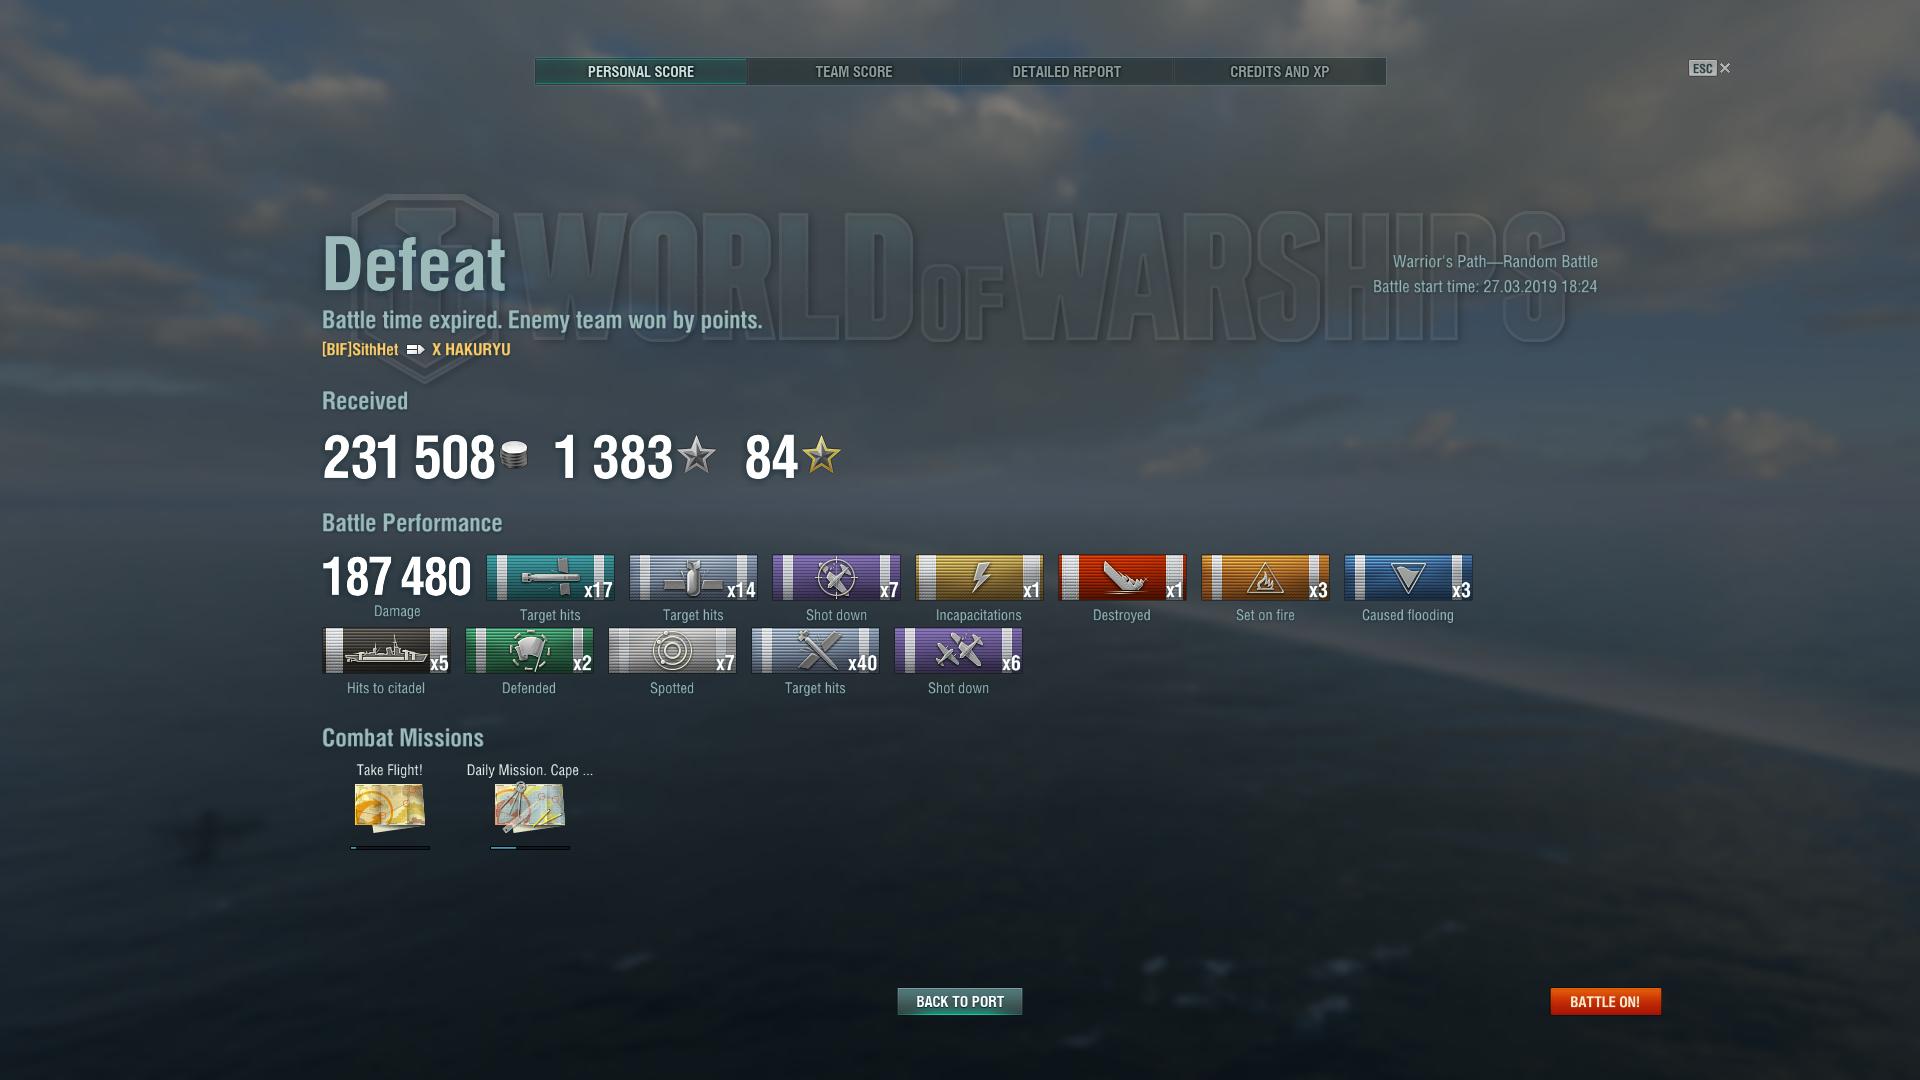
Task: Select the Incapacitations x1 ribbon
Action: tap(979, 578)
